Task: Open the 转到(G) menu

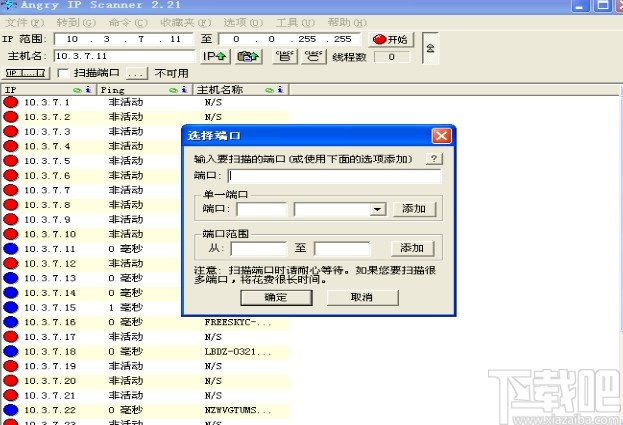Action: click(x=76, y=23)
